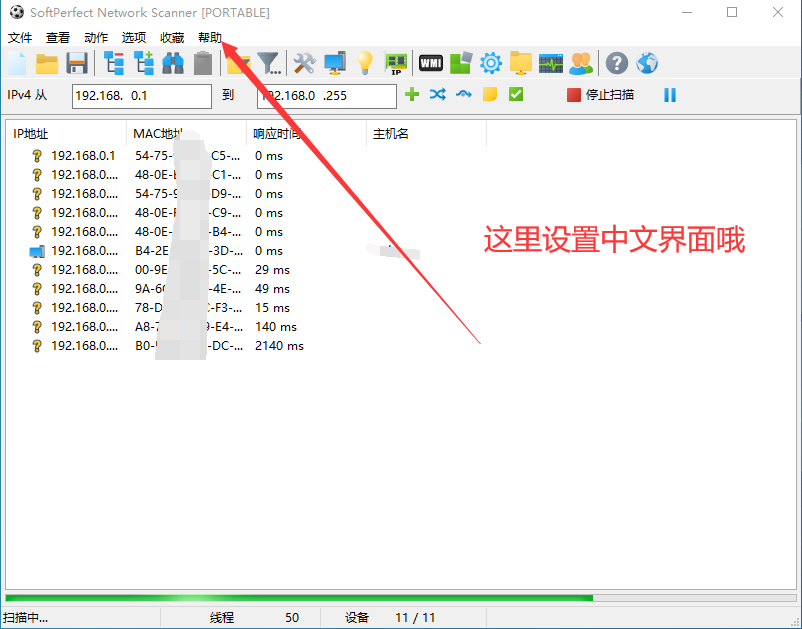The width and height of the screenshot is (802, 629).
Task: Click the 线程 50 status bar entry
Action: pyautogui.click(x=254, y=618)
